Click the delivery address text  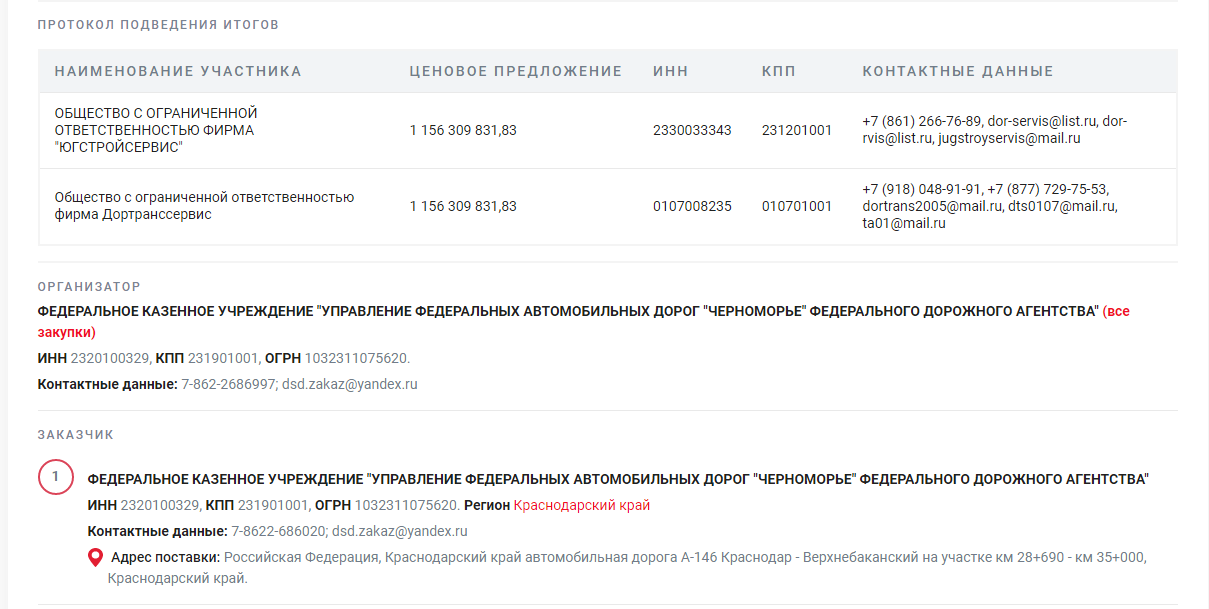tap(684, 557)
